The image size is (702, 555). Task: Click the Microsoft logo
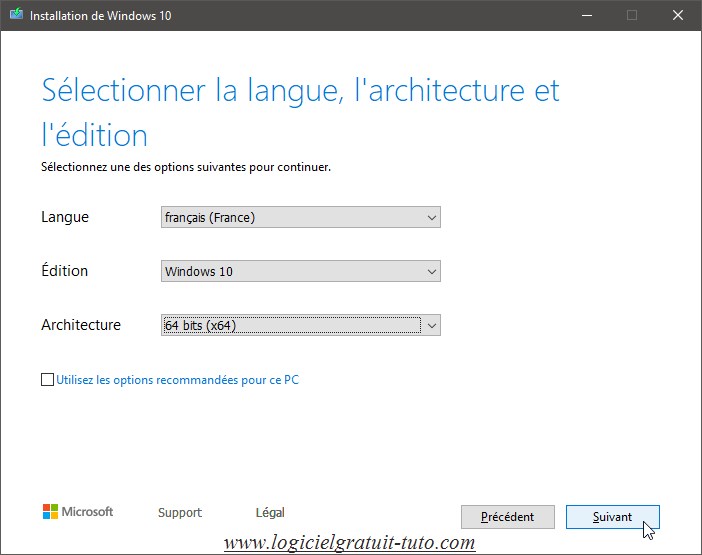(x=77, y=512)
